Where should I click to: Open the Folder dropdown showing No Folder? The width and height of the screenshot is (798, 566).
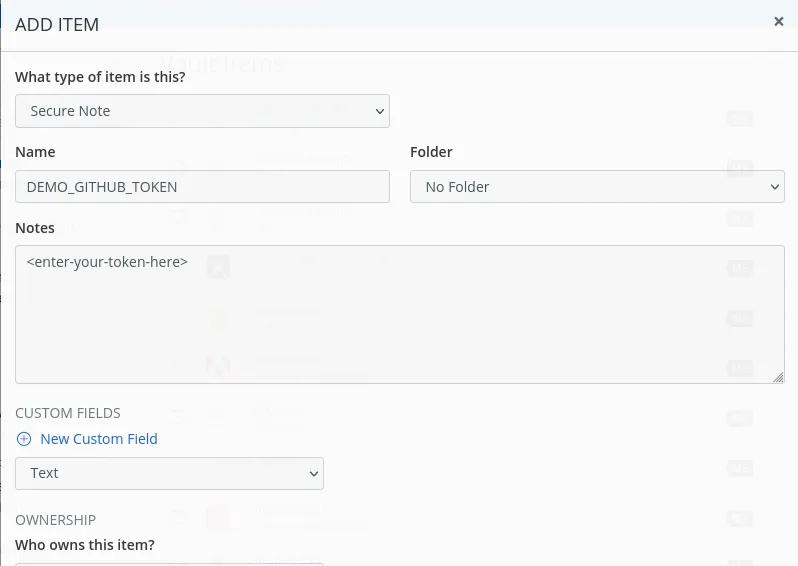click(x=597, y=187)
